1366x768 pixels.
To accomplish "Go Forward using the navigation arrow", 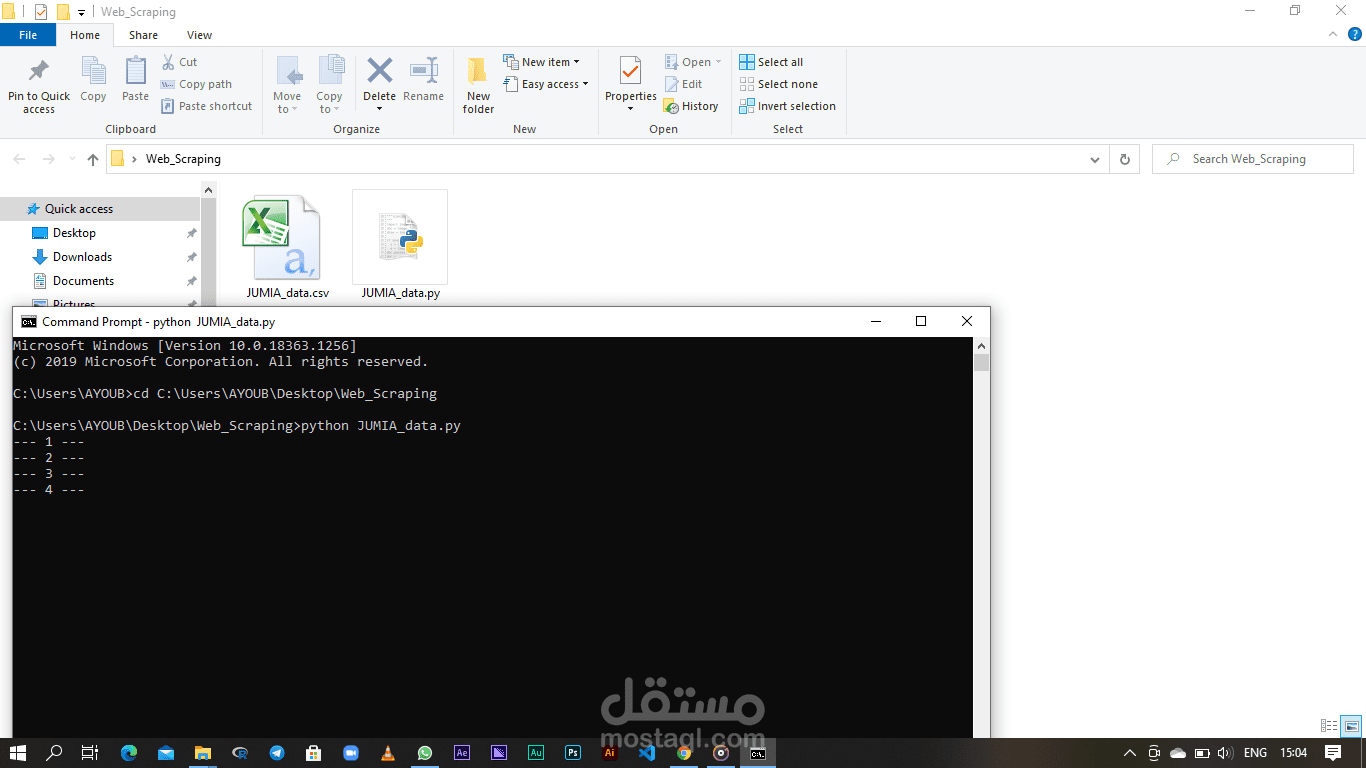I will pyautogui.click(x=48, y=159).
